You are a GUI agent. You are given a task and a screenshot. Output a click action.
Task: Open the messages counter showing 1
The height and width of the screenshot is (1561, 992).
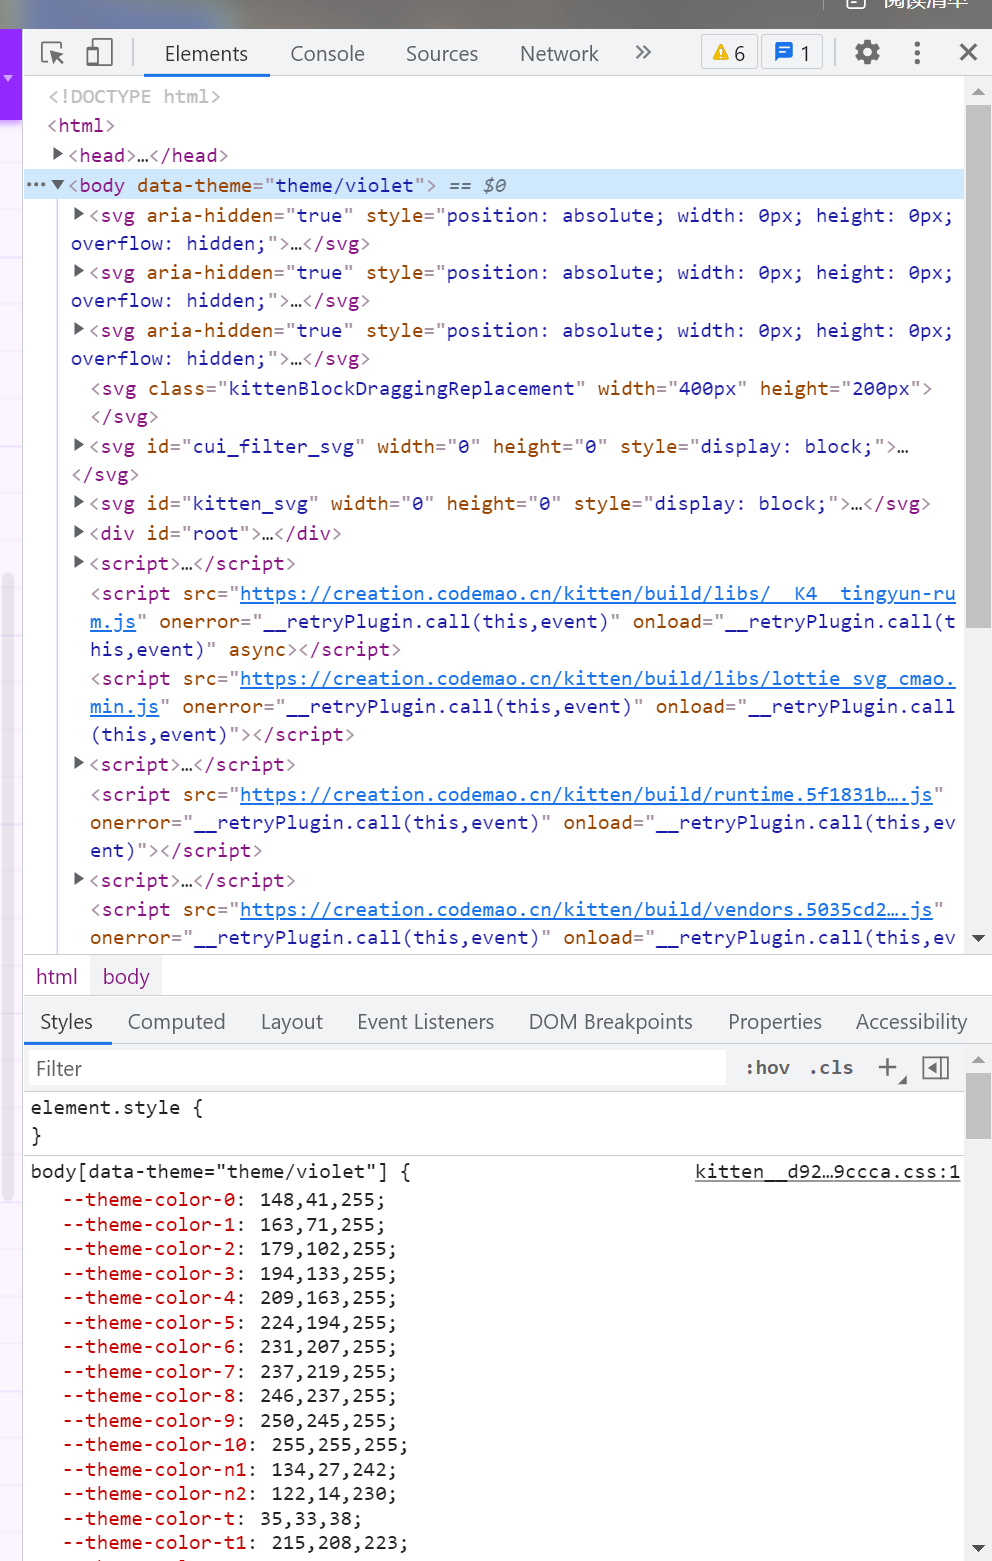(792, 53)
